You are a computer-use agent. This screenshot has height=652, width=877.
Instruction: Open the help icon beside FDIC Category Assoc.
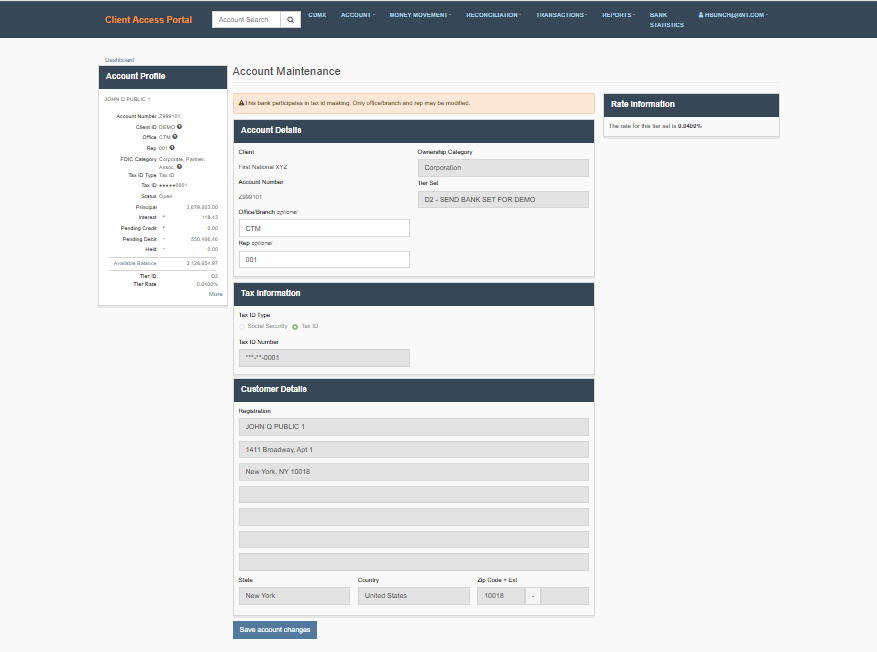[x=180, y=167]
